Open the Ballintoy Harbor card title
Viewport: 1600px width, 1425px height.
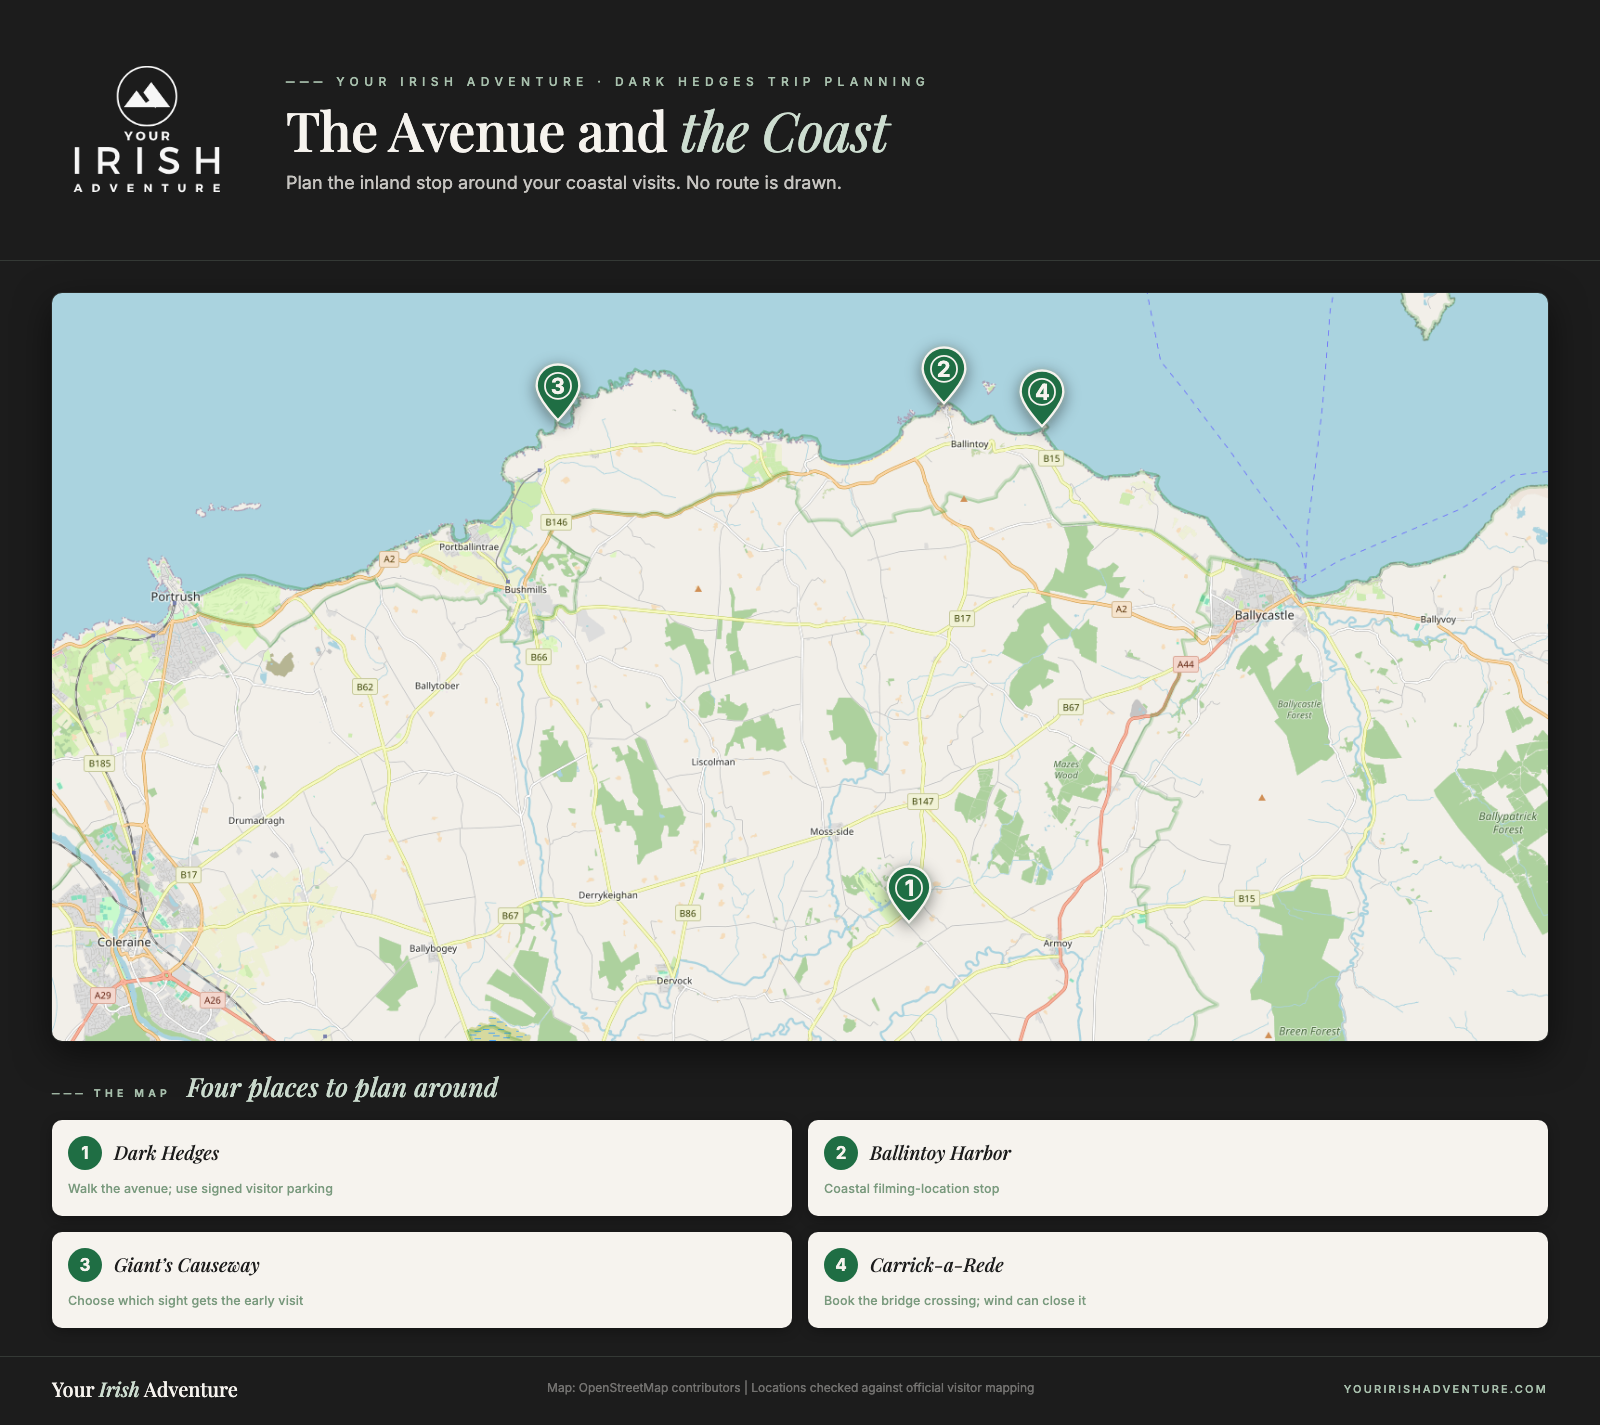click(x=940, y=1153)
